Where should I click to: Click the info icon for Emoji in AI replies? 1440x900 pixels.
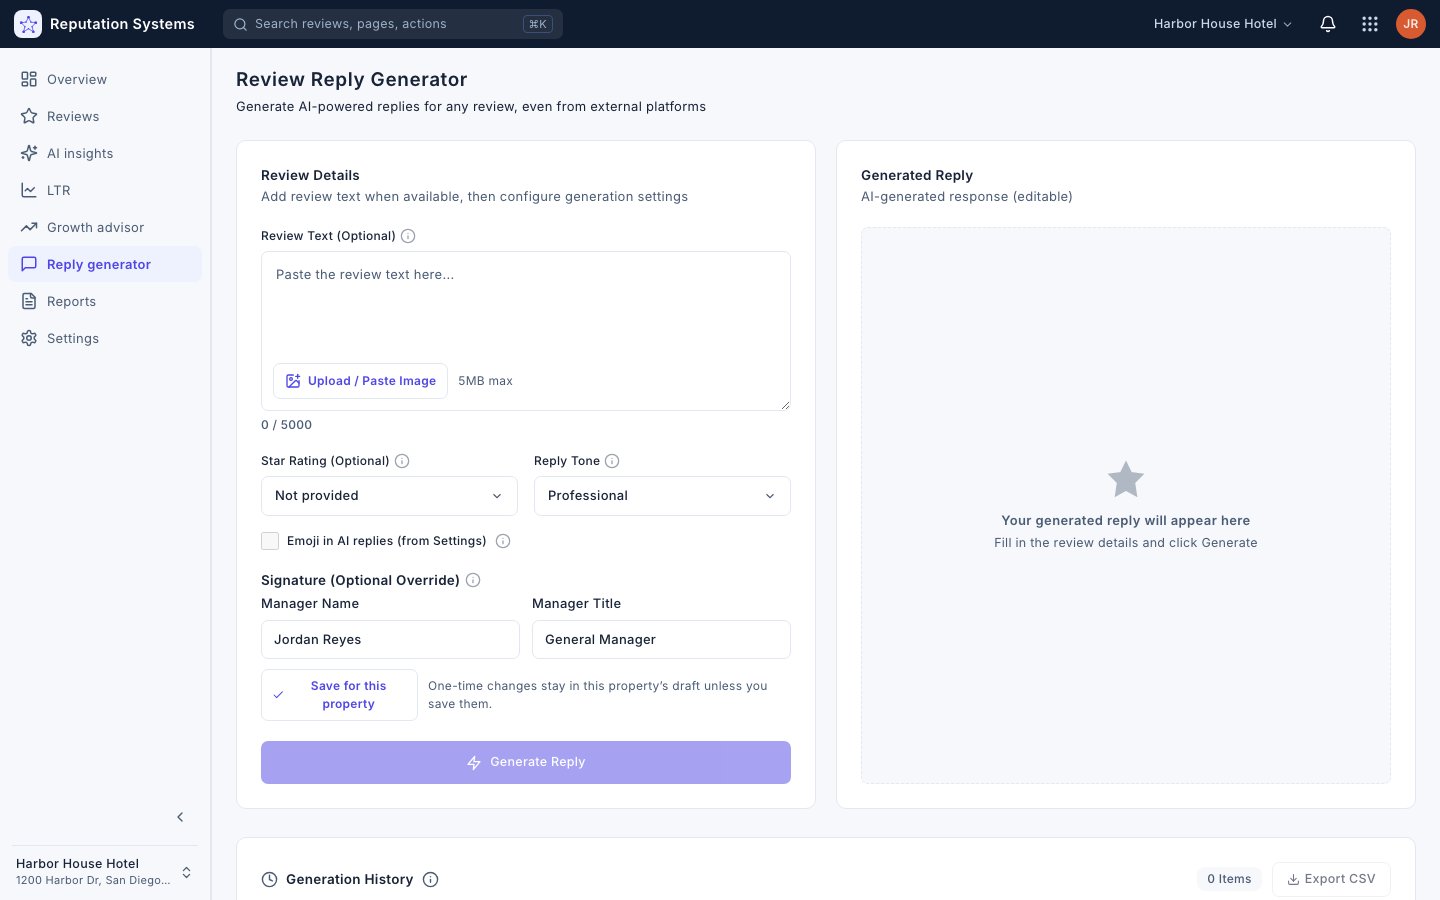point(503,541)
